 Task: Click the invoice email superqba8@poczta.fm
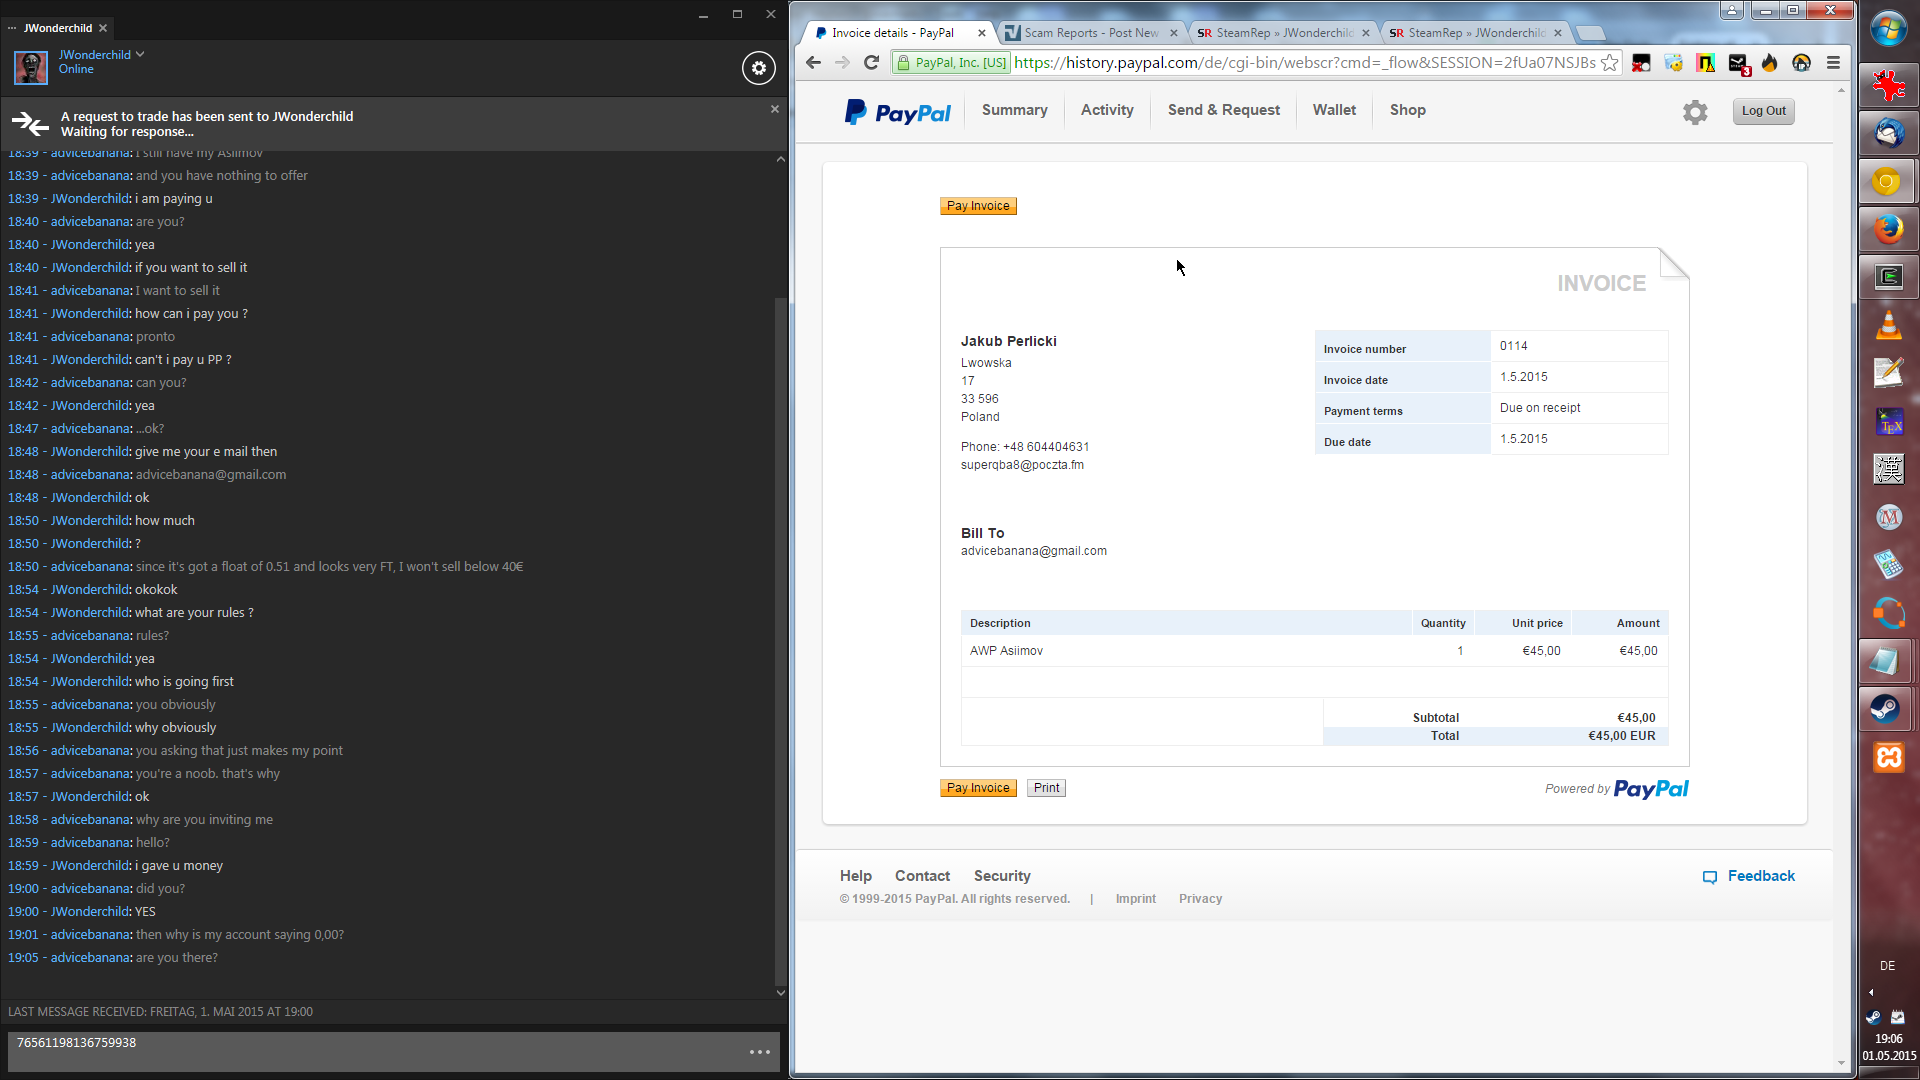(1022, 465)
